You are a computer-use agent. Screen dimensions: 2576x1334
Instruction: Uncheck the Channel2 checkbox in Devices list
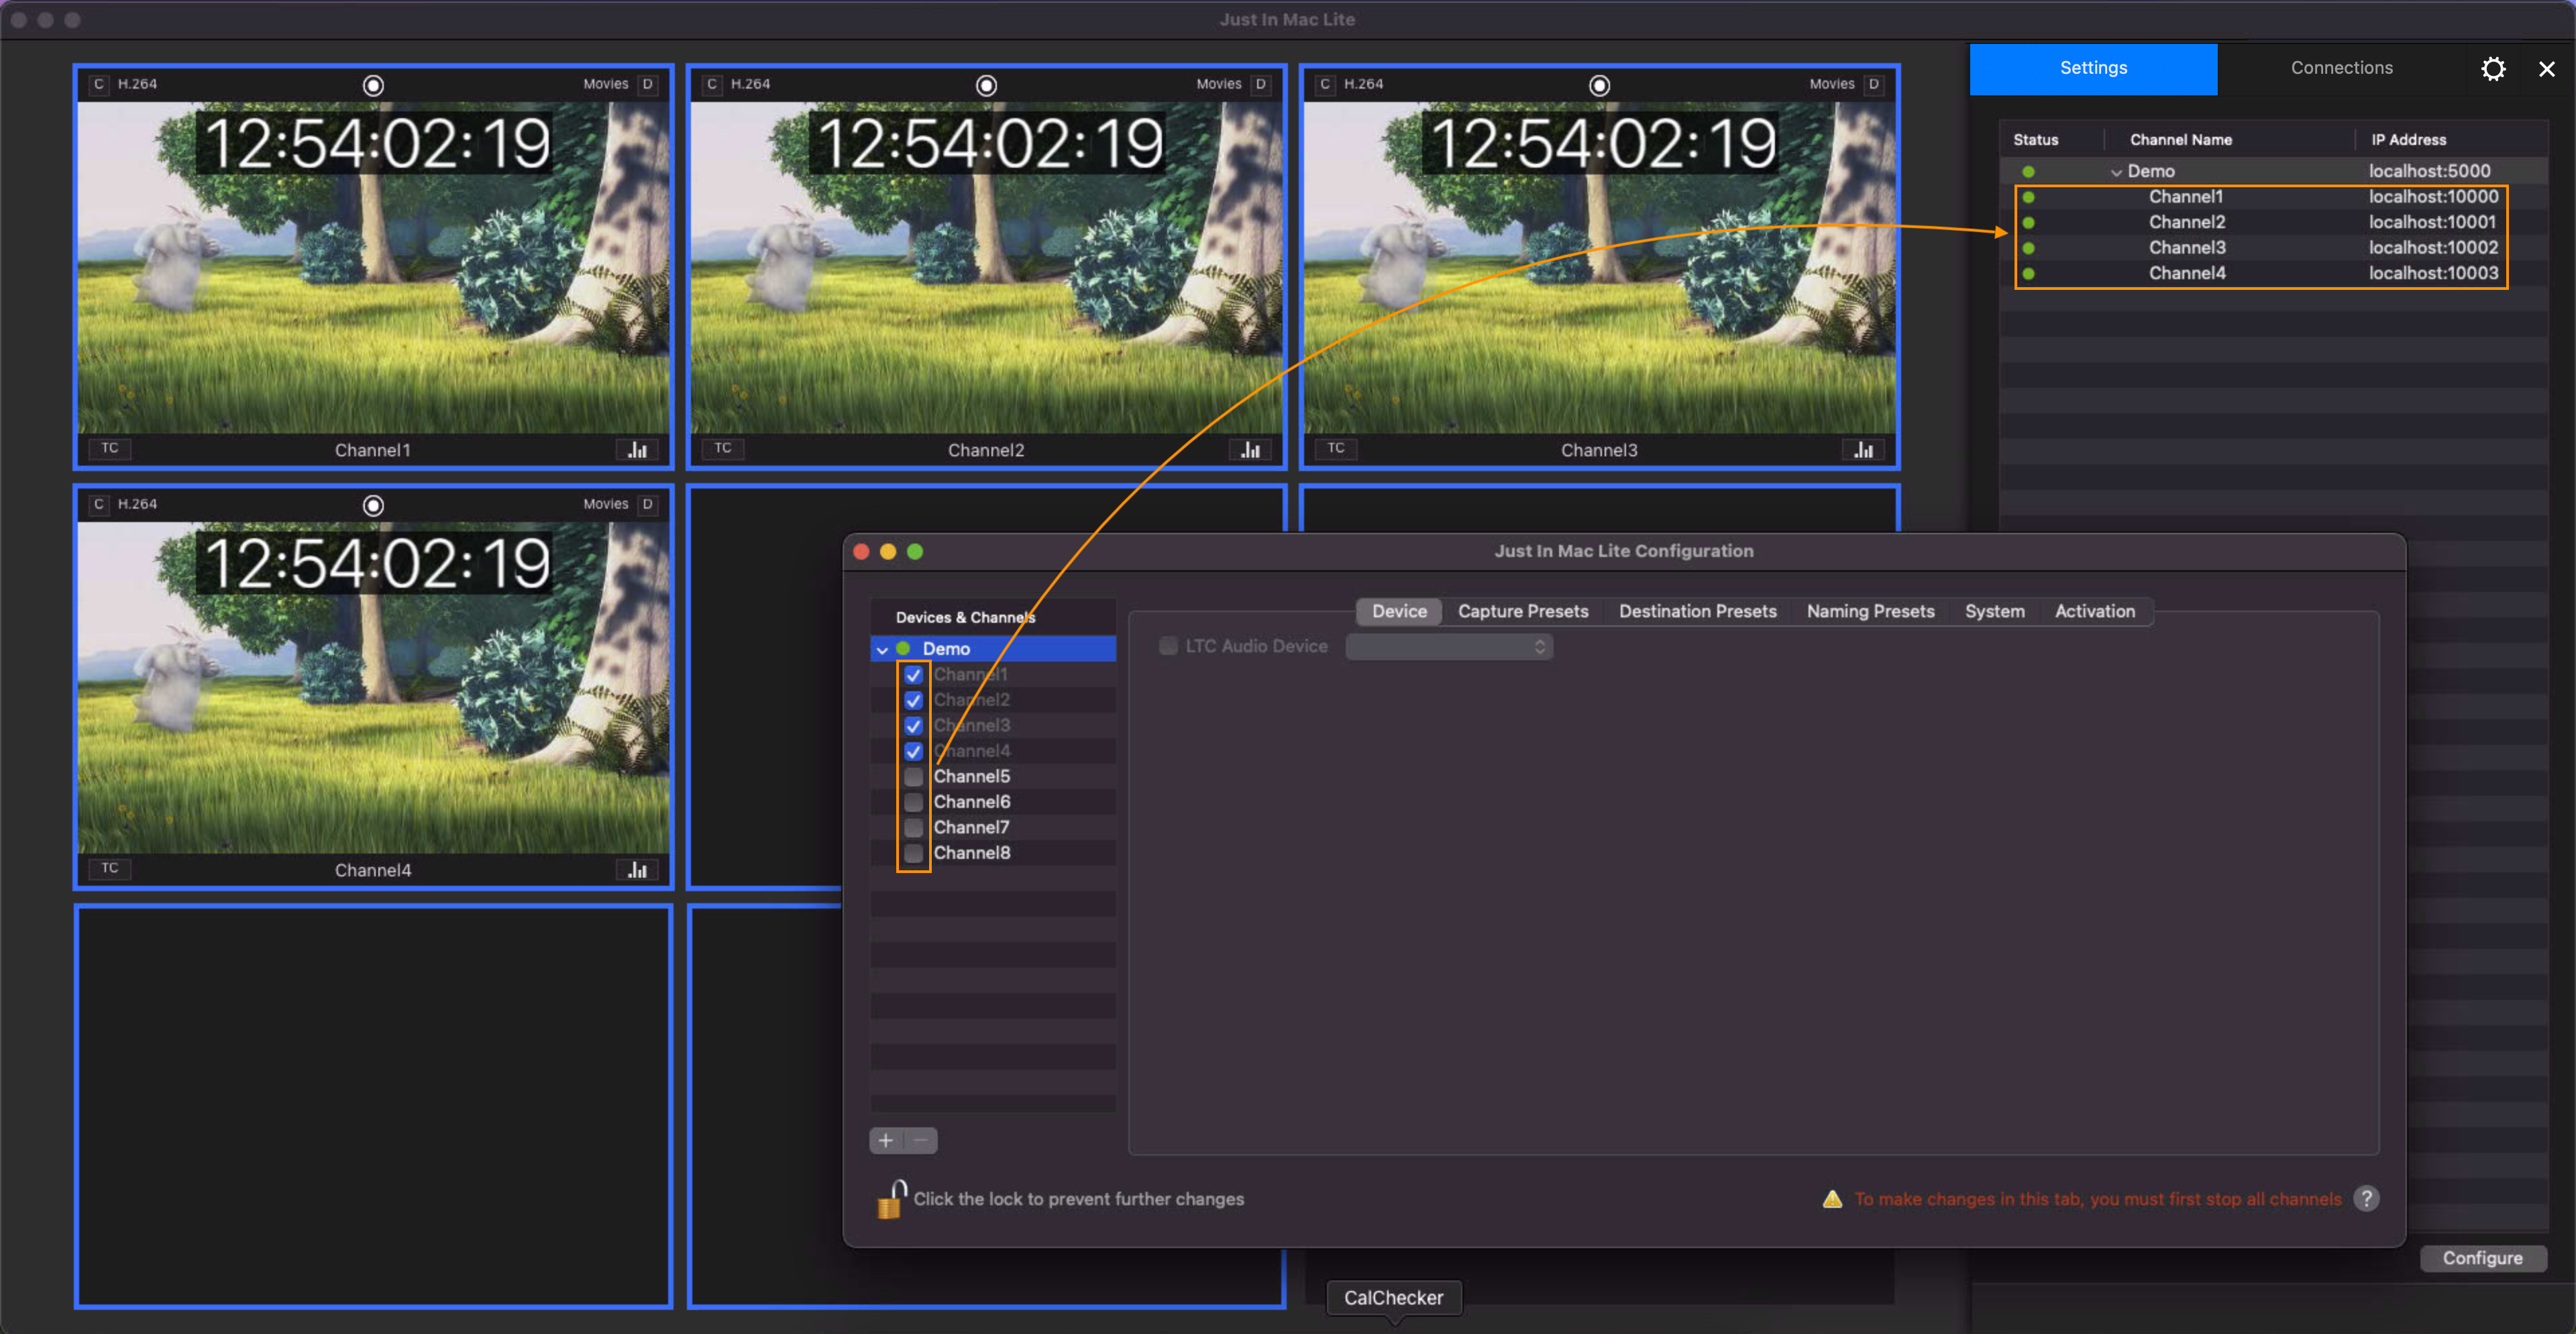[913, 700]
